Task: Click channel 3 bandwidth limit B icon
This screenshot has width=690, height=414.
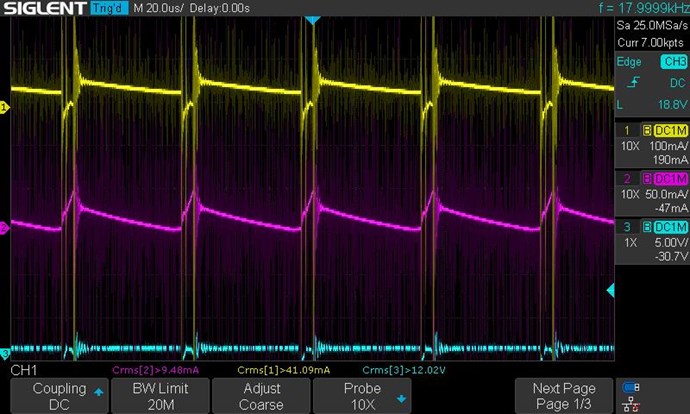Action: 647,227
